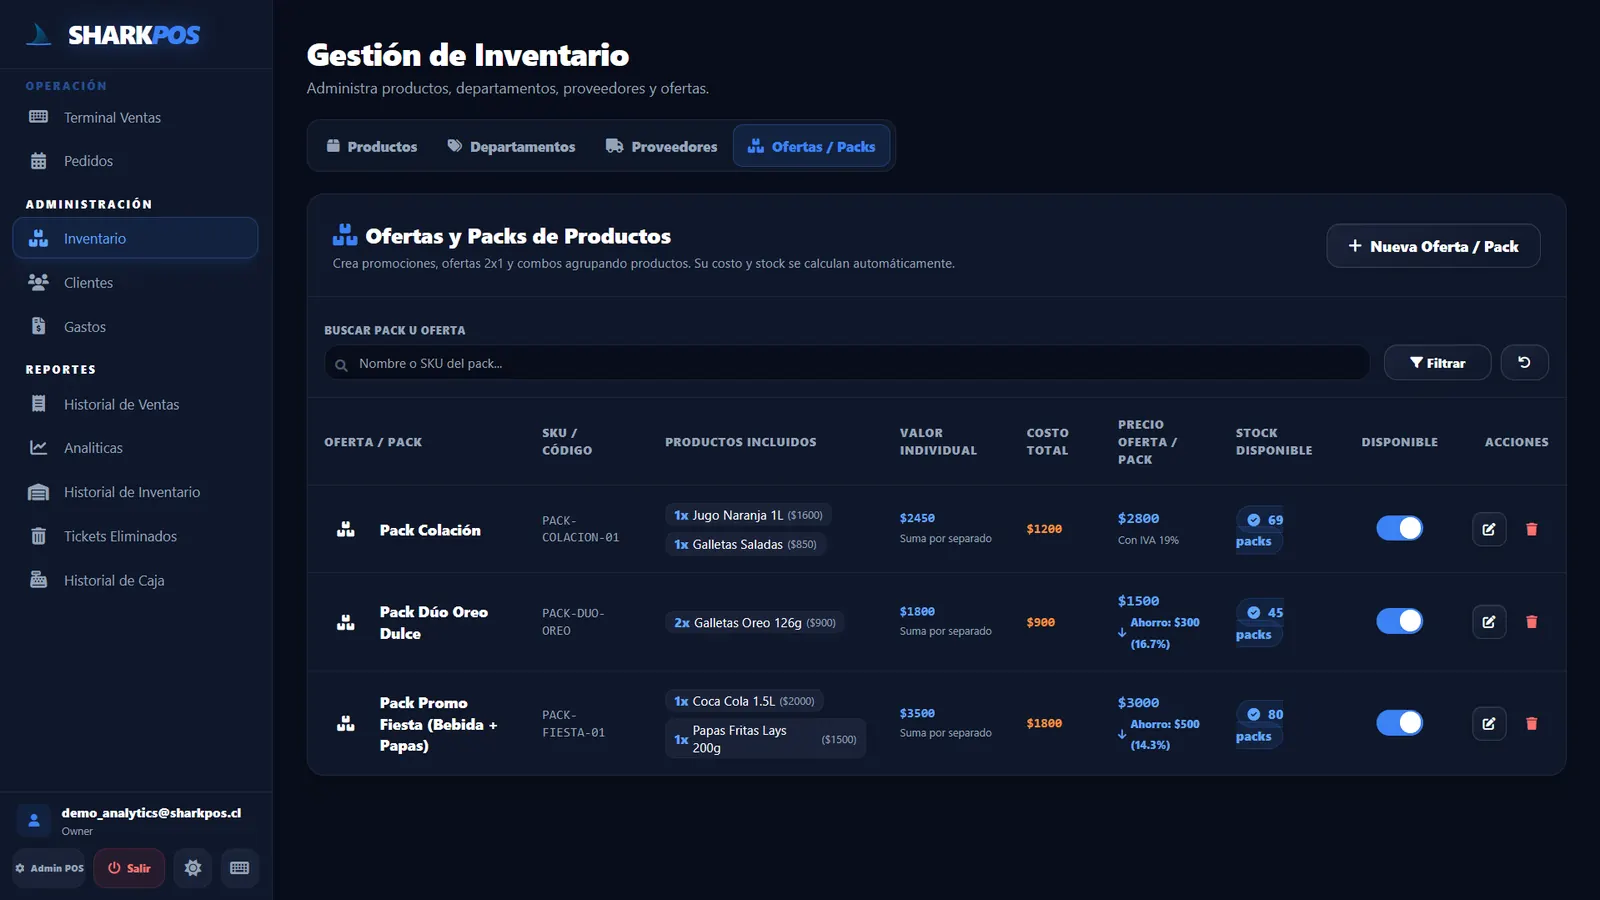
Task: Edit the Pack Colación offer
Action: (1489, 529)
